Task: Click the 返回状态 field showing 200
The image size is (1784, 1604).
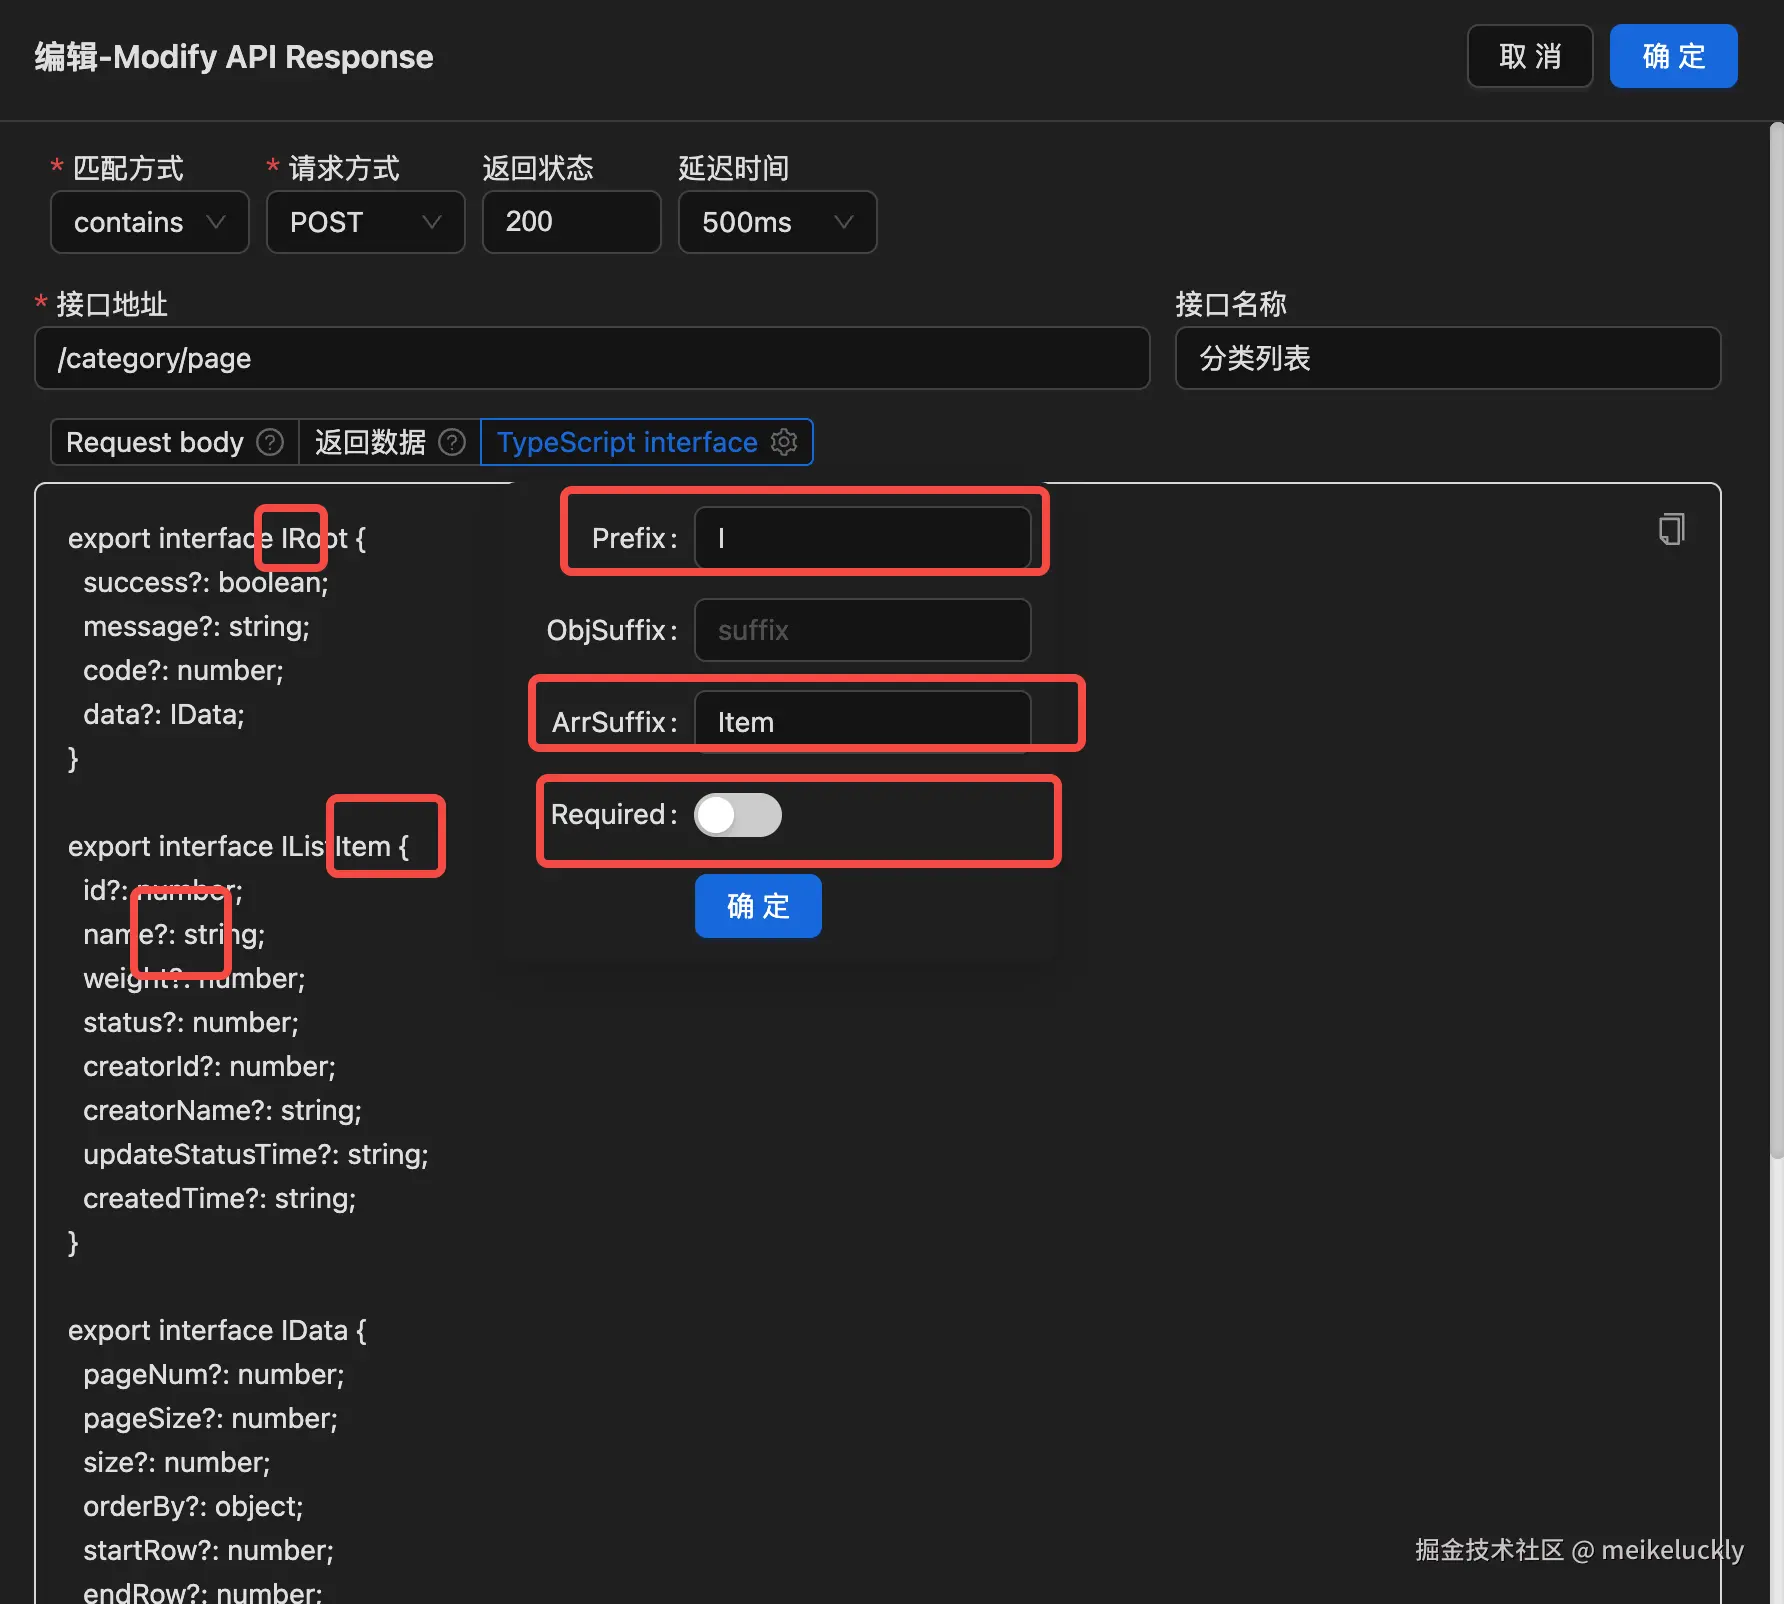Action: (571, 222)
